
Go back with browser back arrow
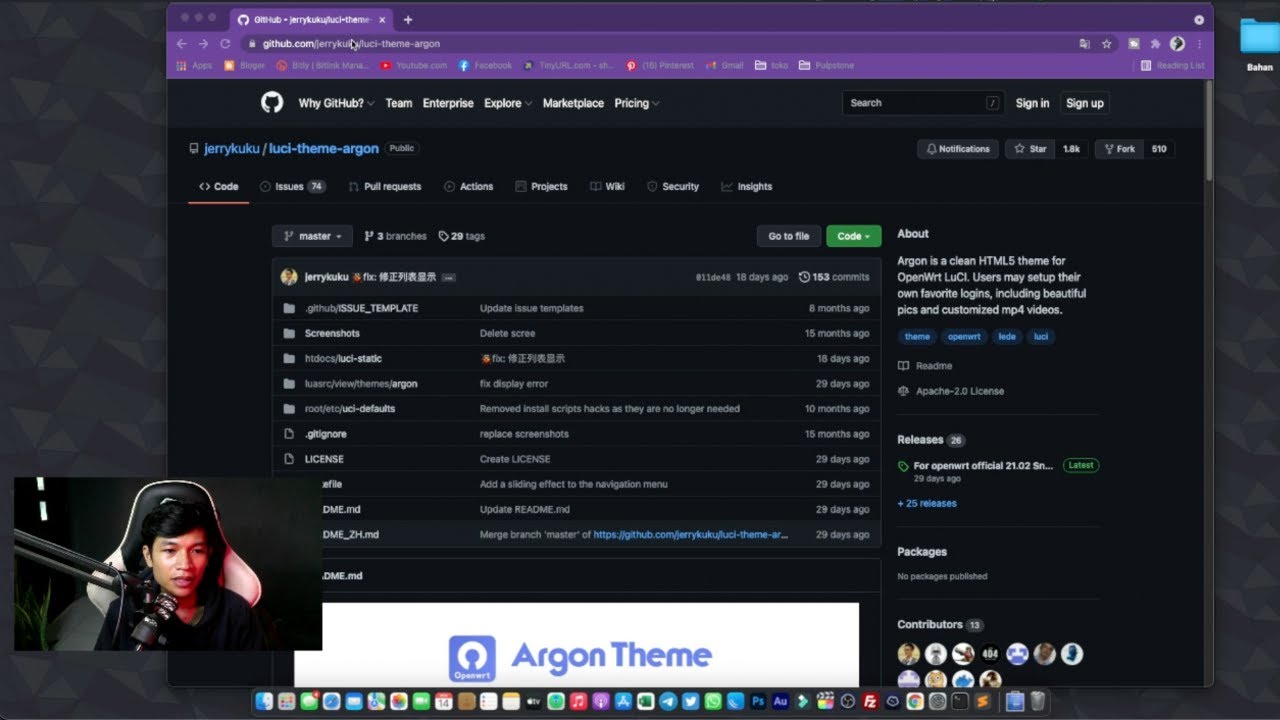point(181,44)
